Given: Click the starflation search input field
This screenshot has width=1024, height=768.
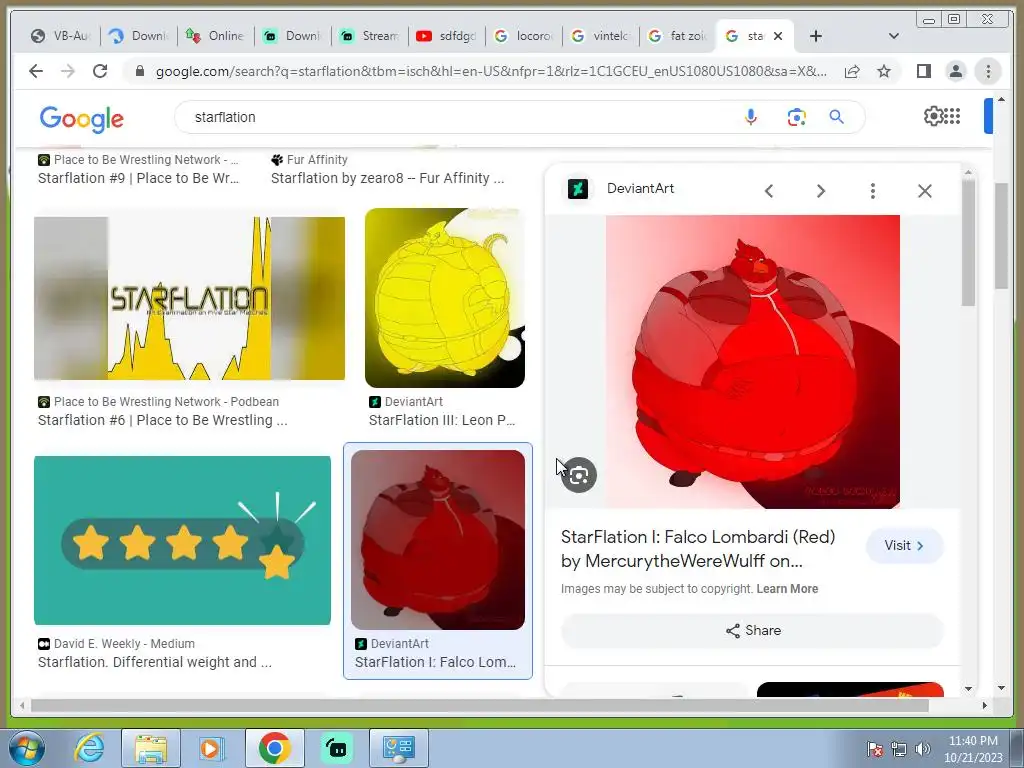Looking at the screenshot, I should (x=457, y=117).
